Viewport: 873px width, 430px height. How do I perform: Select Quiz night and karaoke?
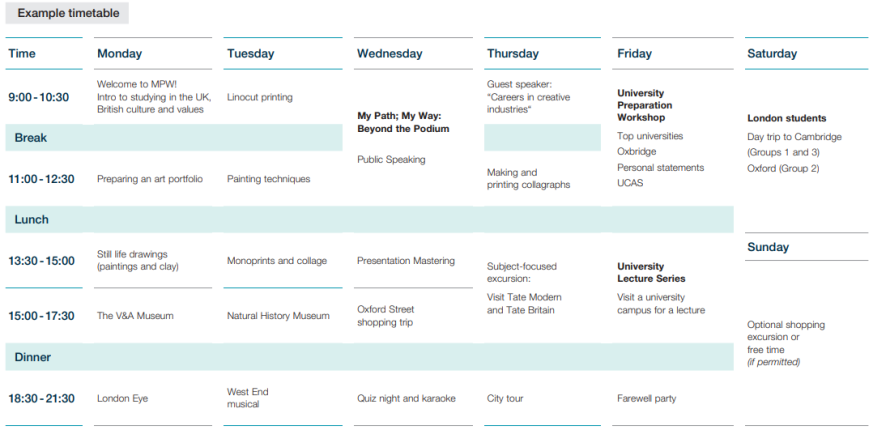[406, 398]
